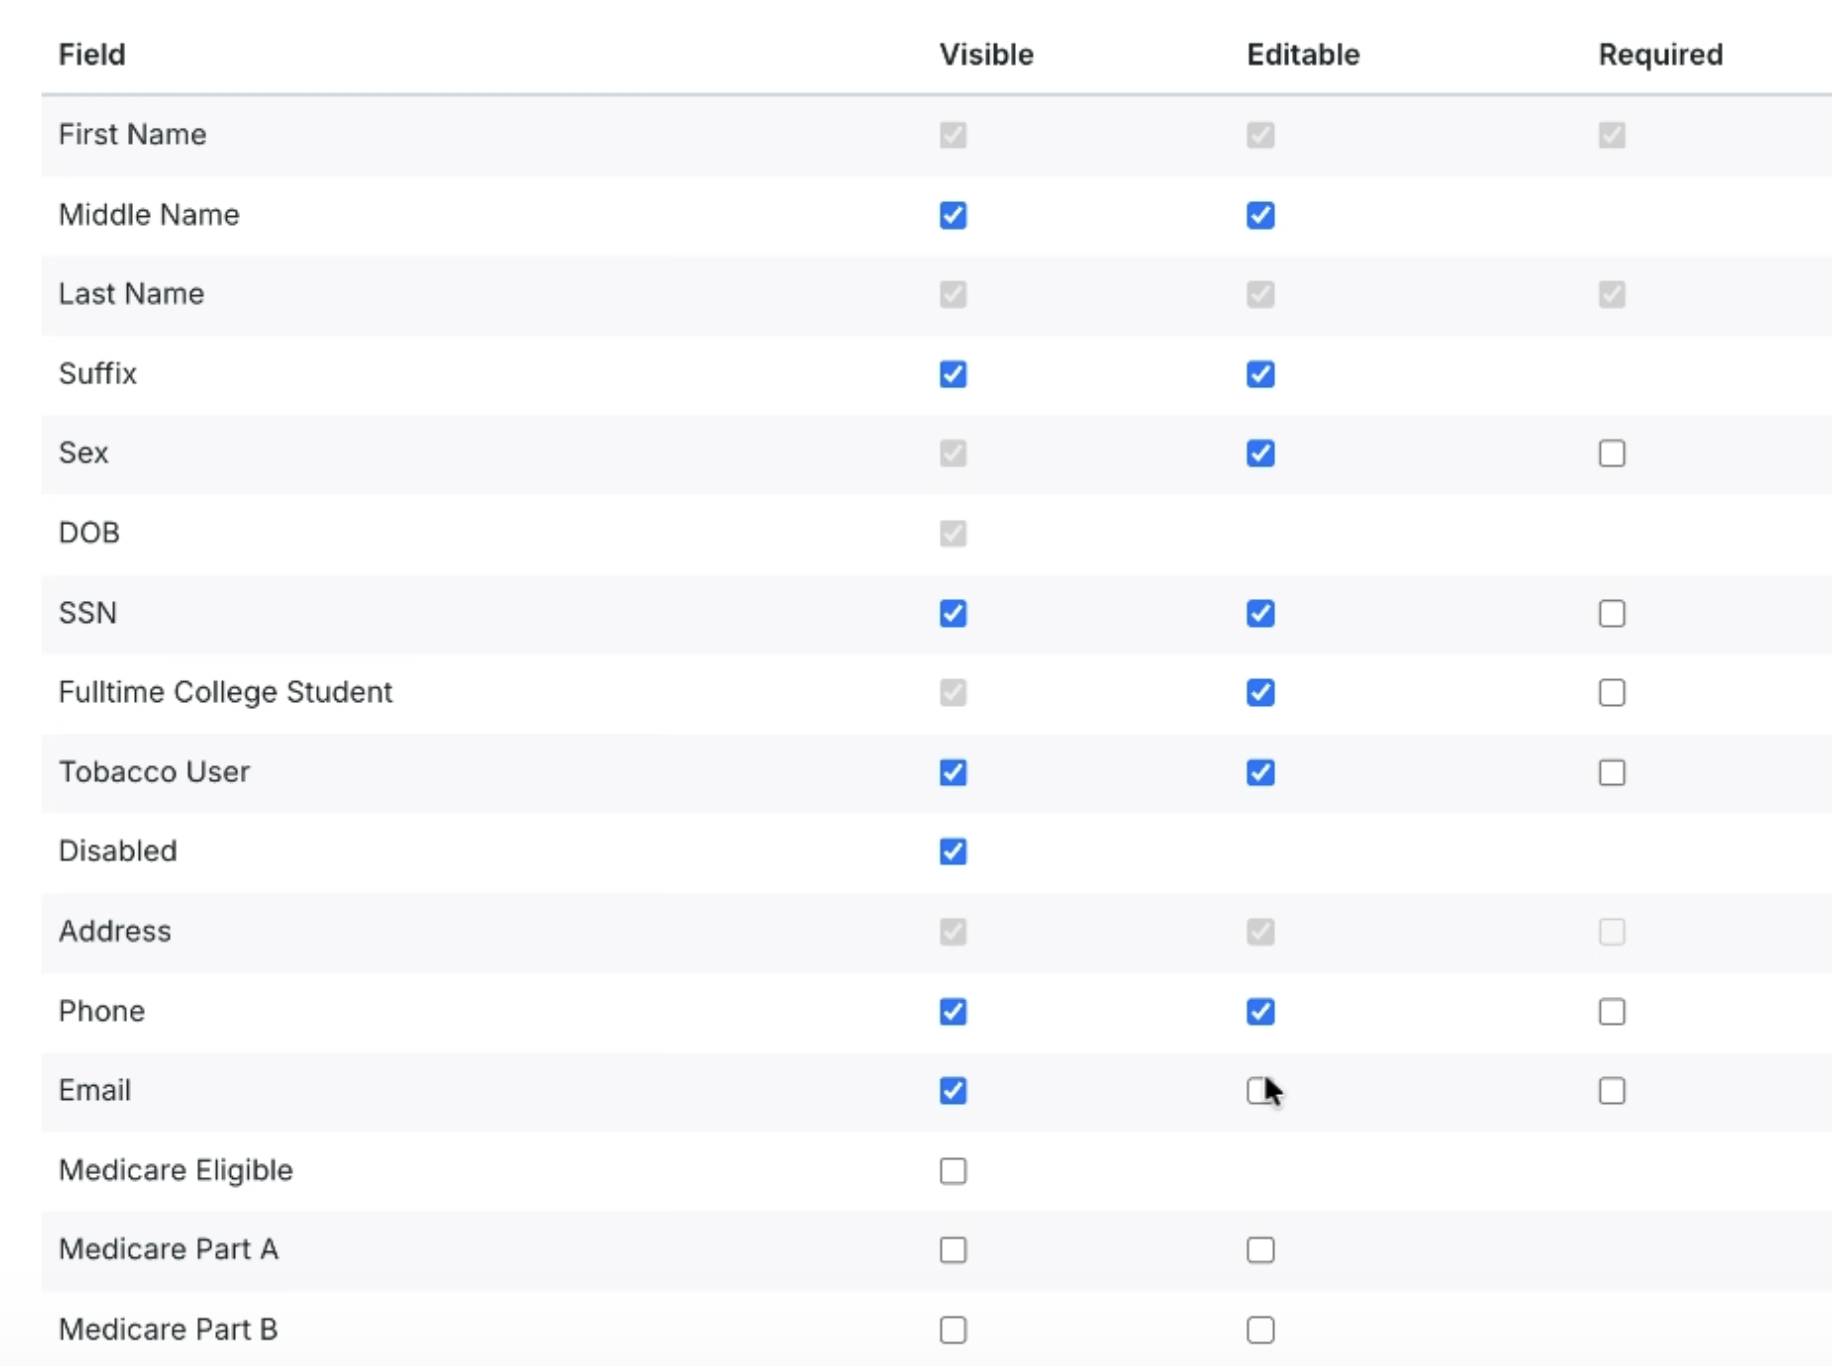Uncheck Editable for Fulltime College Student
This screenshot has height=1366, width=1832.
(1260, 692)
